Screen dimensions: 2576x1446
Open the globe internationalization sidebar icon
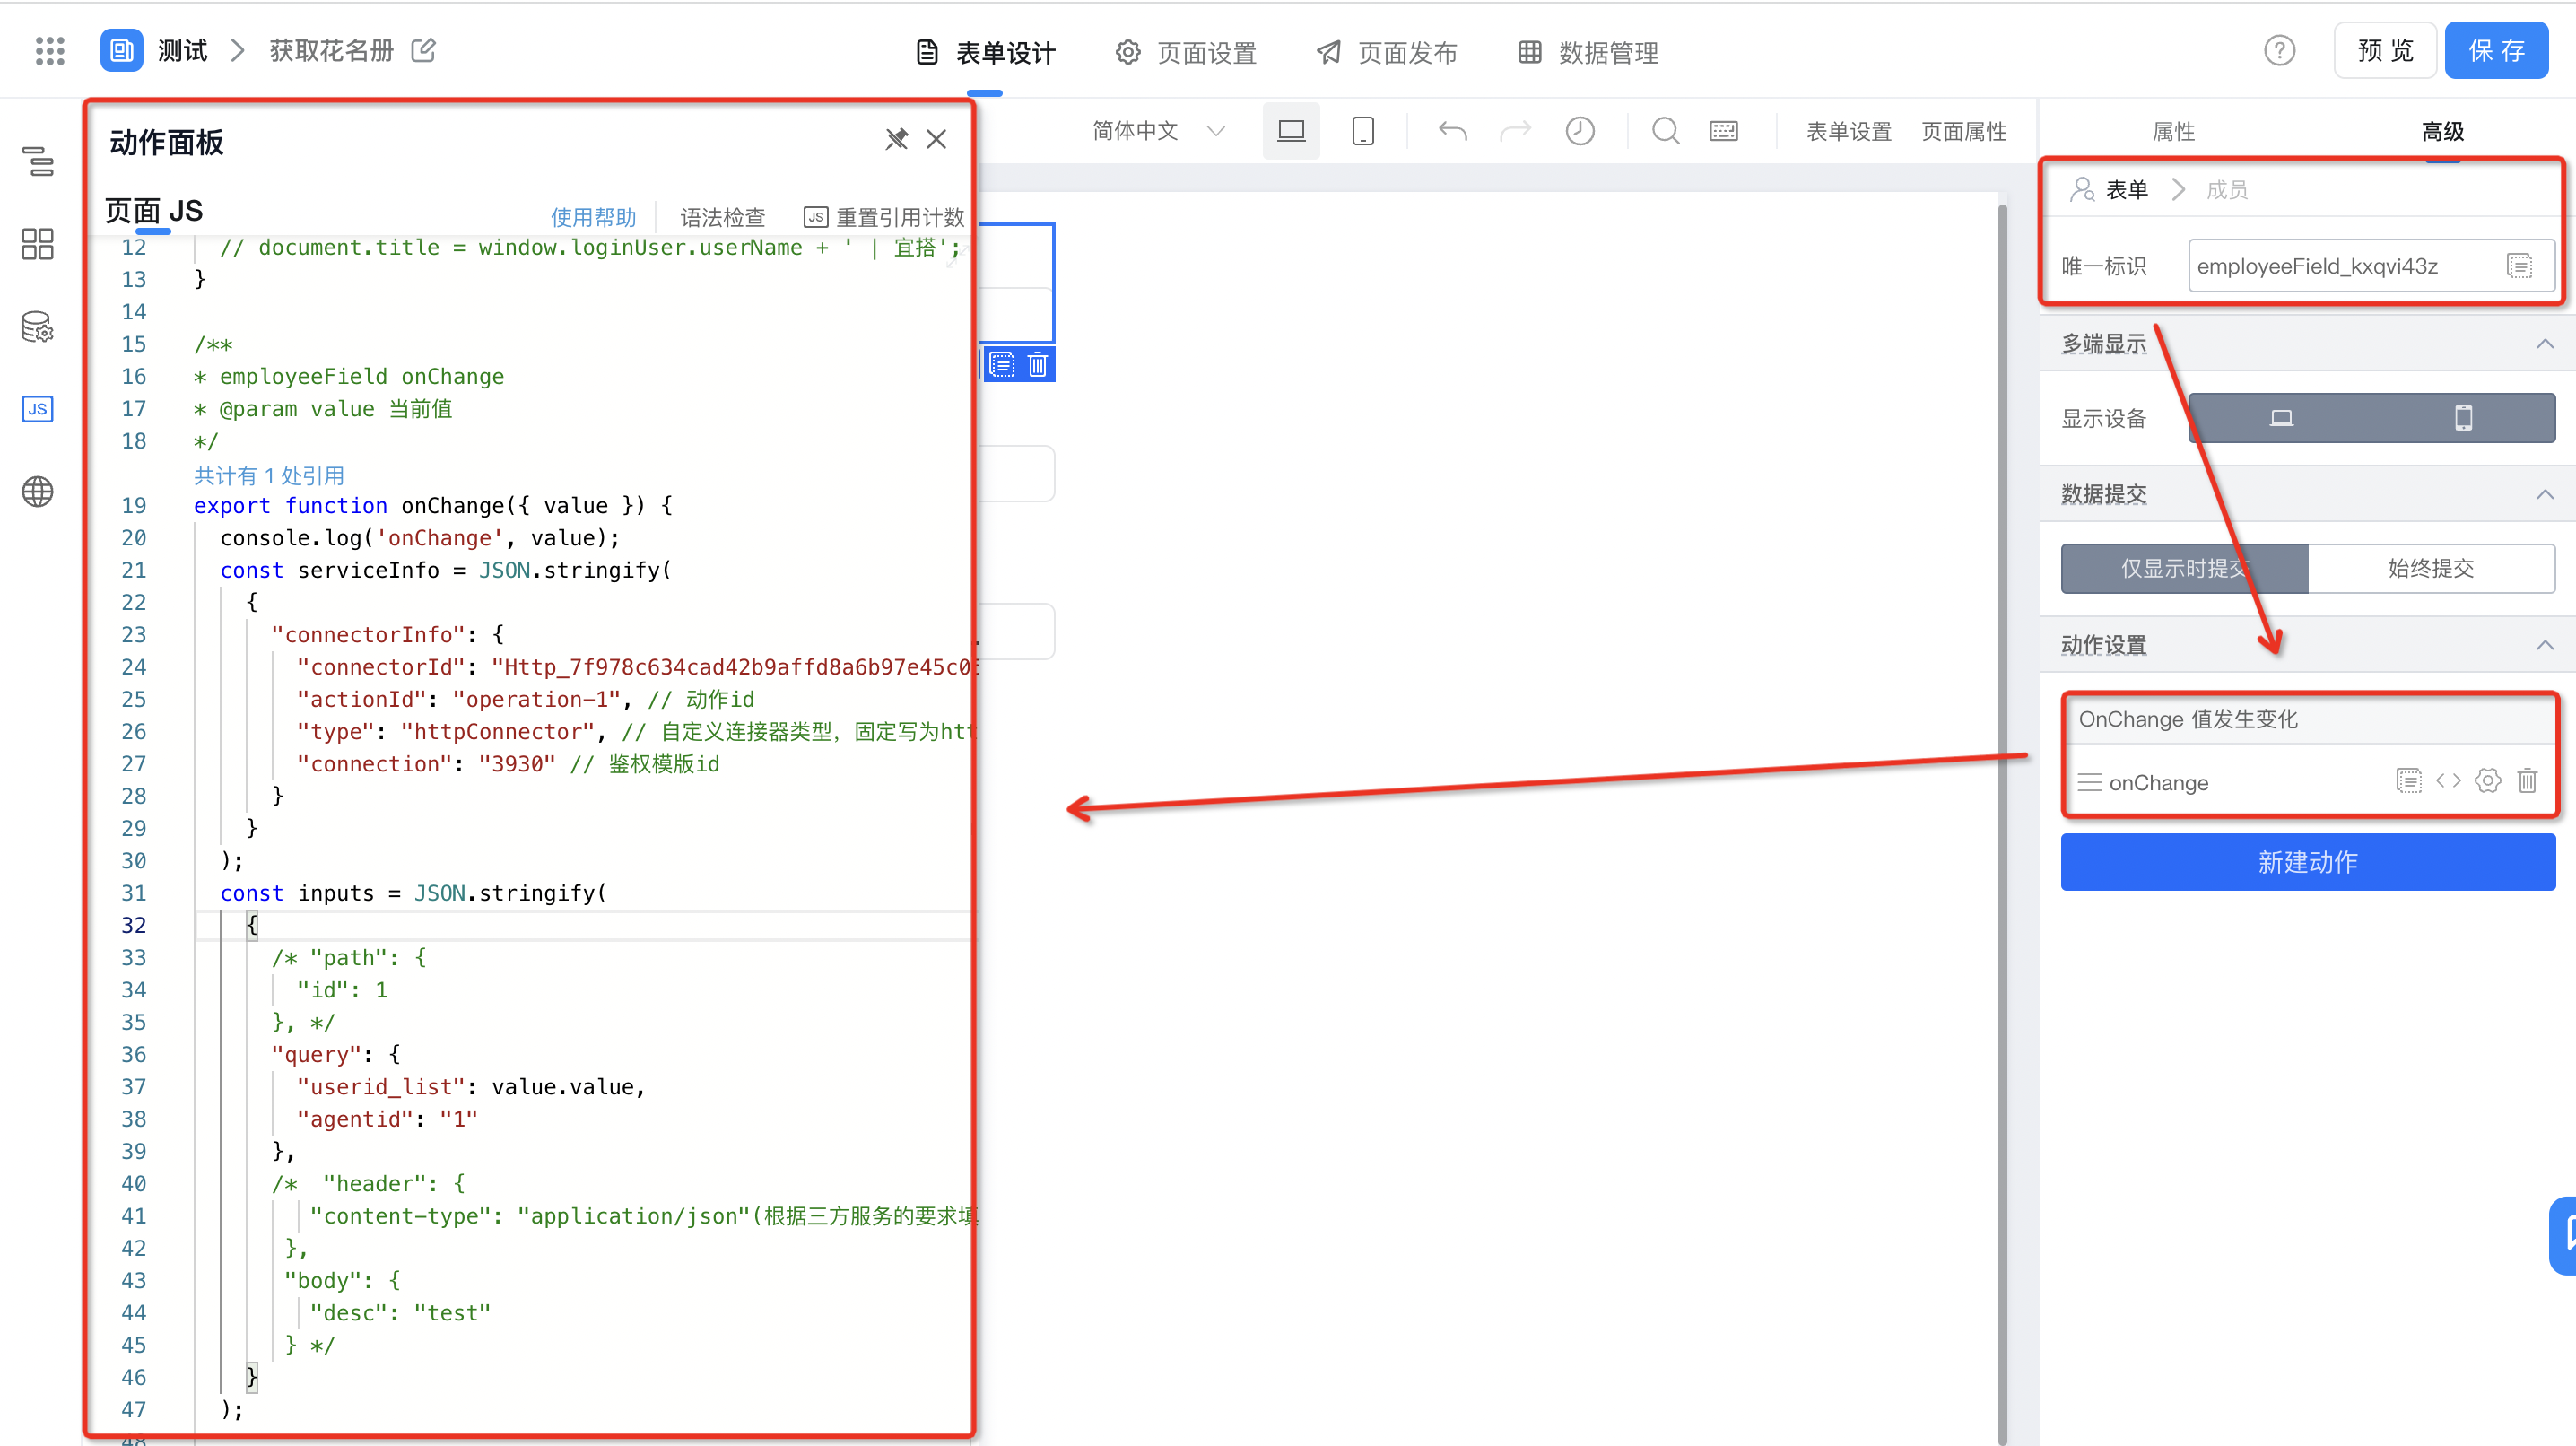click(x=38, y=492)
